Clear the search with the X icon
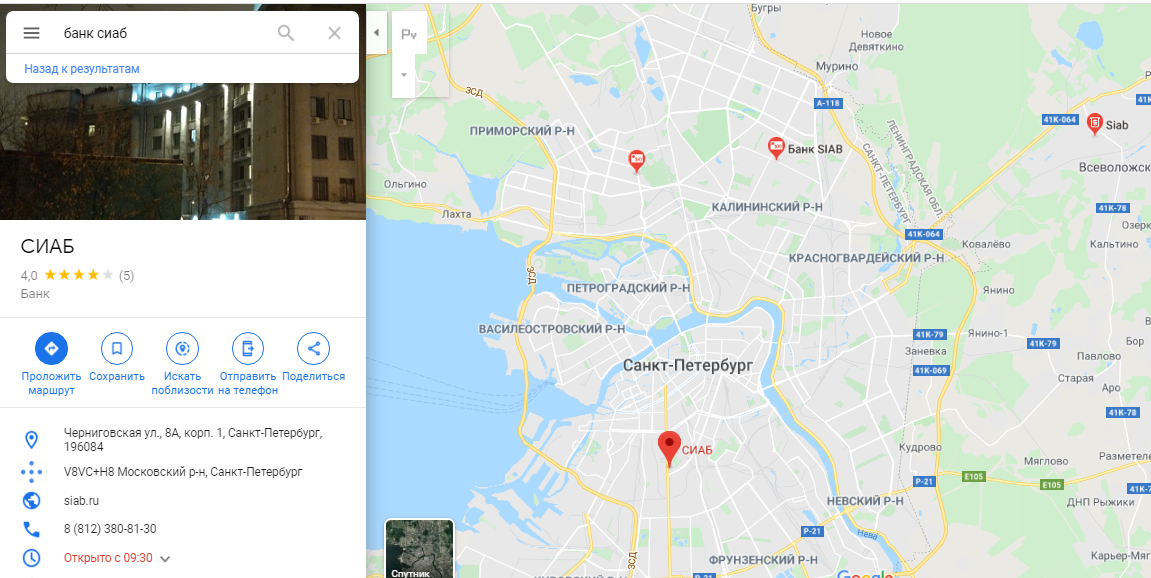This screenshot has height=578, width=1151. 335,33
